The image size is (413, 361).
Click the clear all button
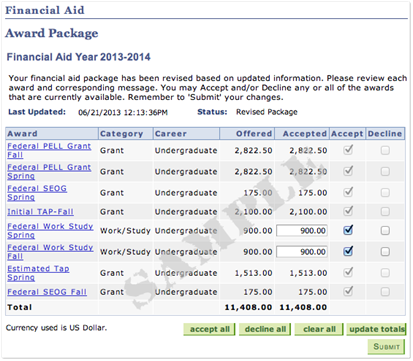click(x=319, y=329)
